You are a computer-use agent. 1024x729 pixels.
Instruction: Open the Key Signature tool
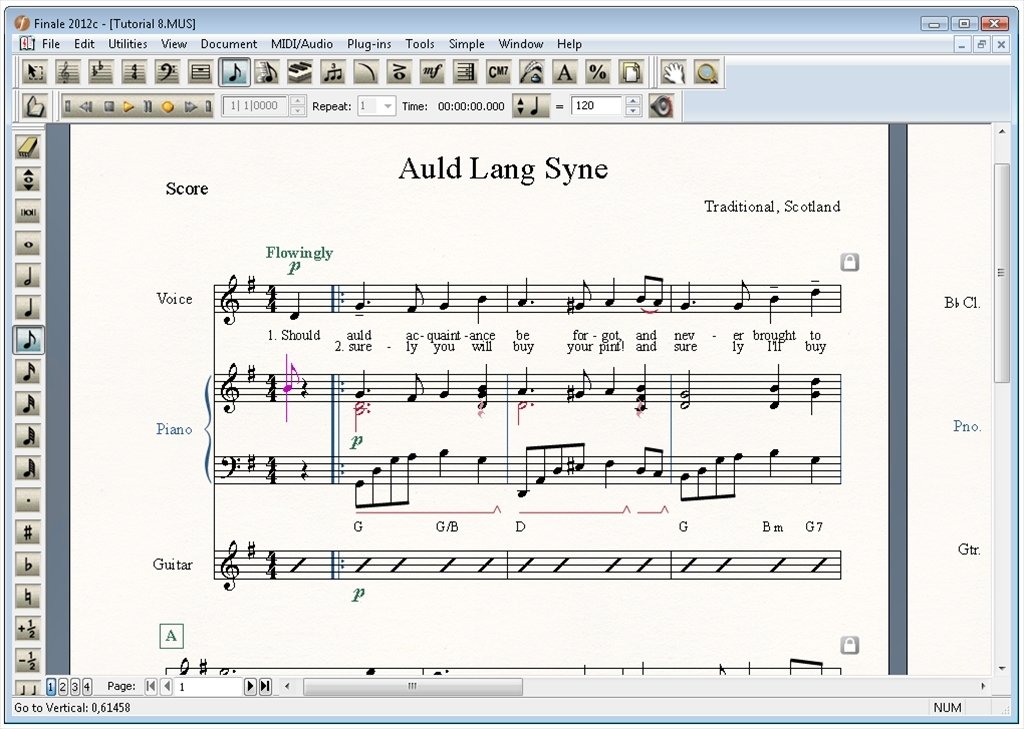[x=101, y=72]
